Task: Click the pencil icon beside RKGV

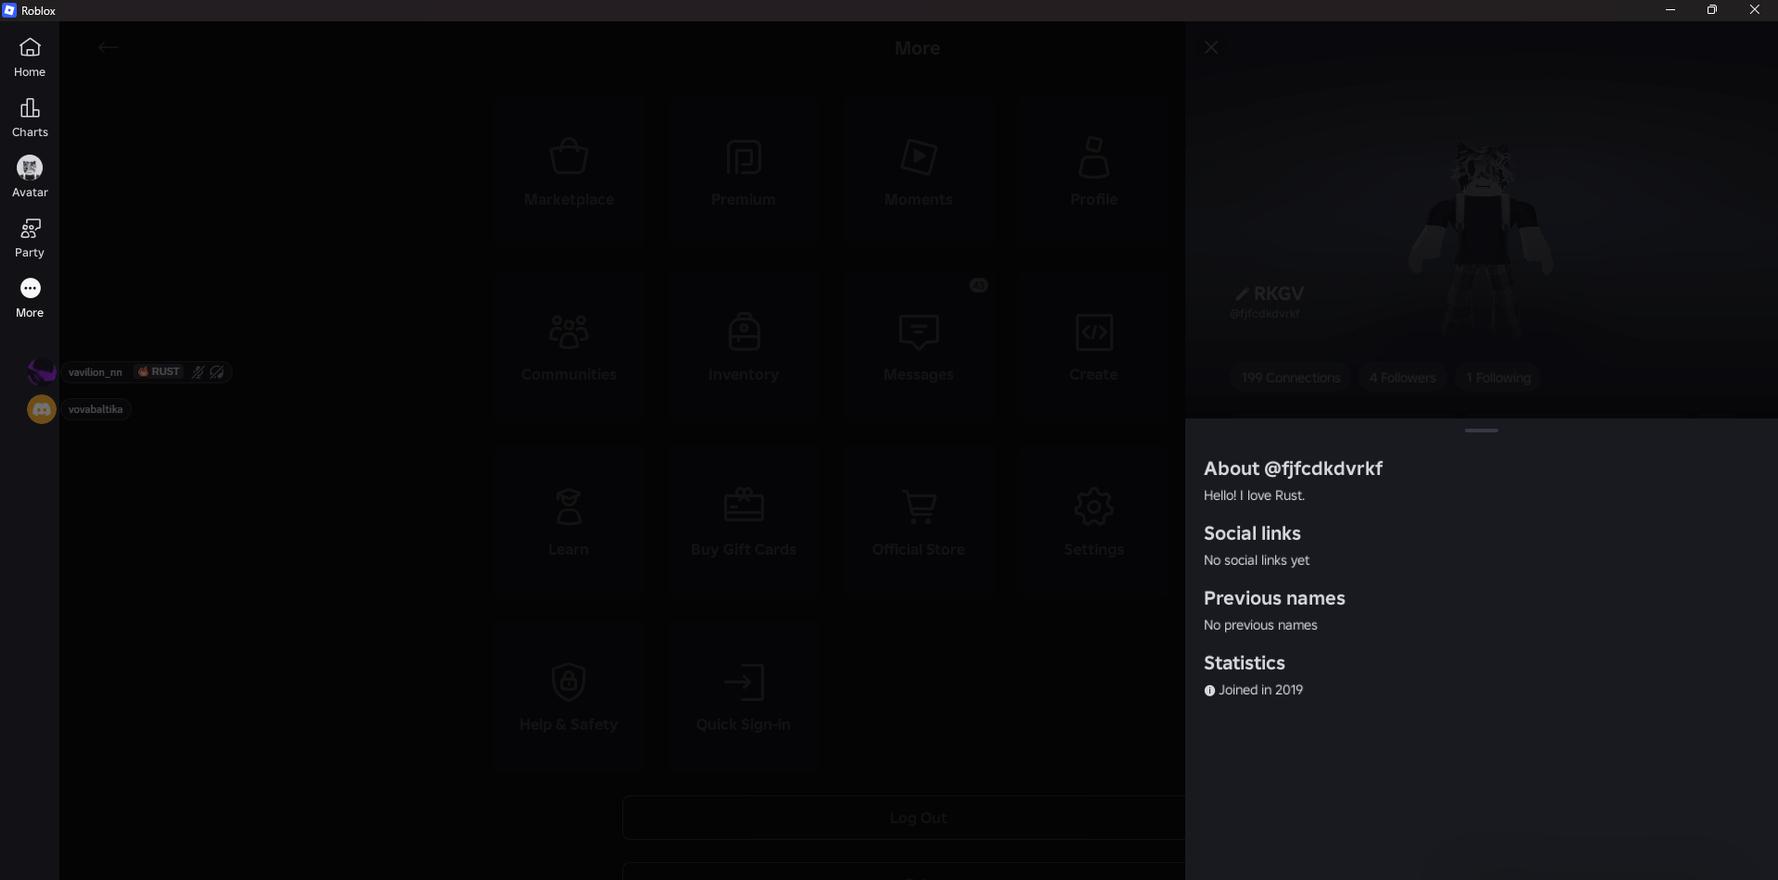Action: 1241,294
